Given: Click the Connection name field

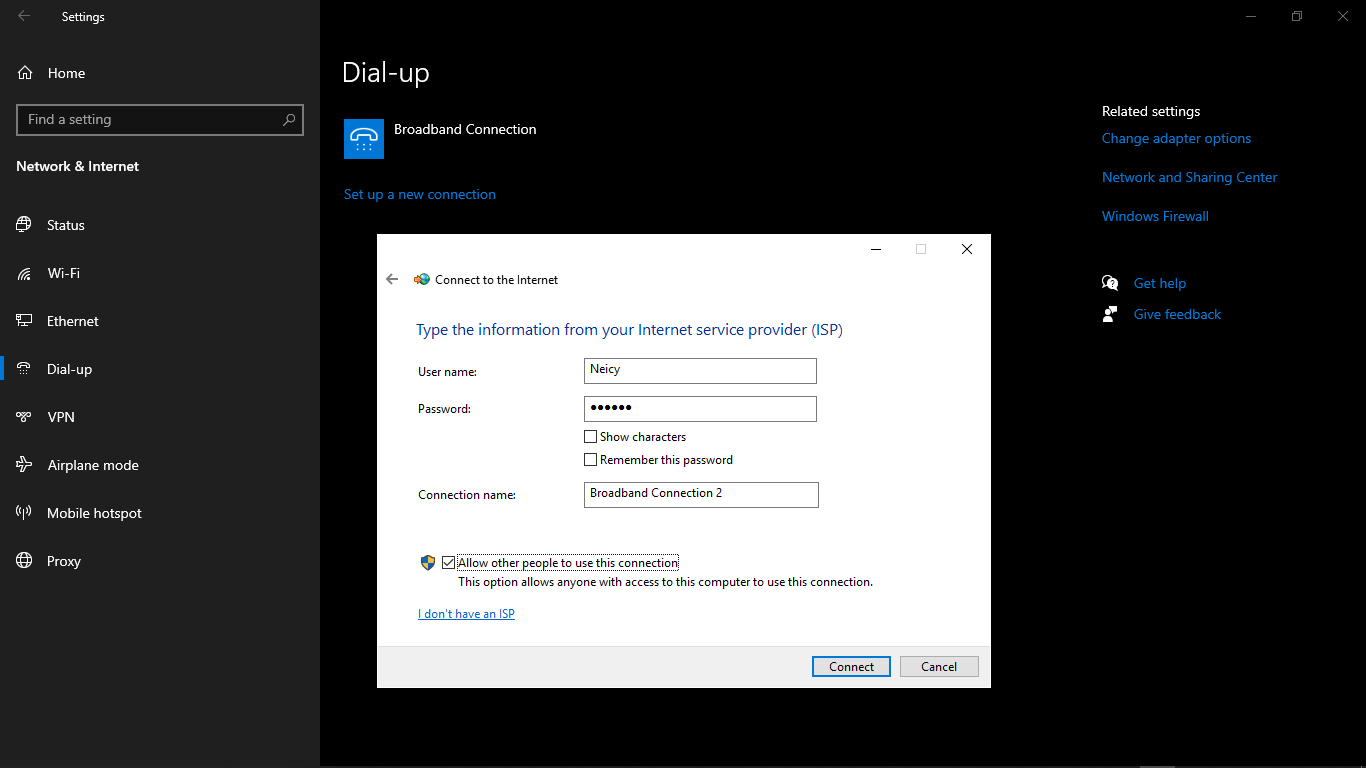Looking at the screenshot, I should click(x=701, y=495).
